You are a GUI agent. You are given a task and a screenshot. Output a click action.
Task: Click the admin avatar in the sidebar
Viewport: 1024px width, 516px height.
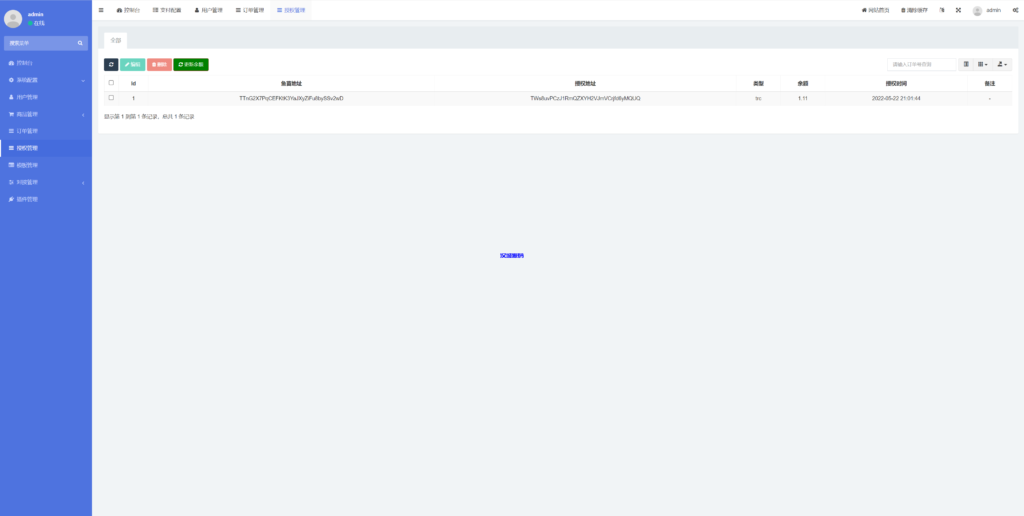[x=13, y=18]
